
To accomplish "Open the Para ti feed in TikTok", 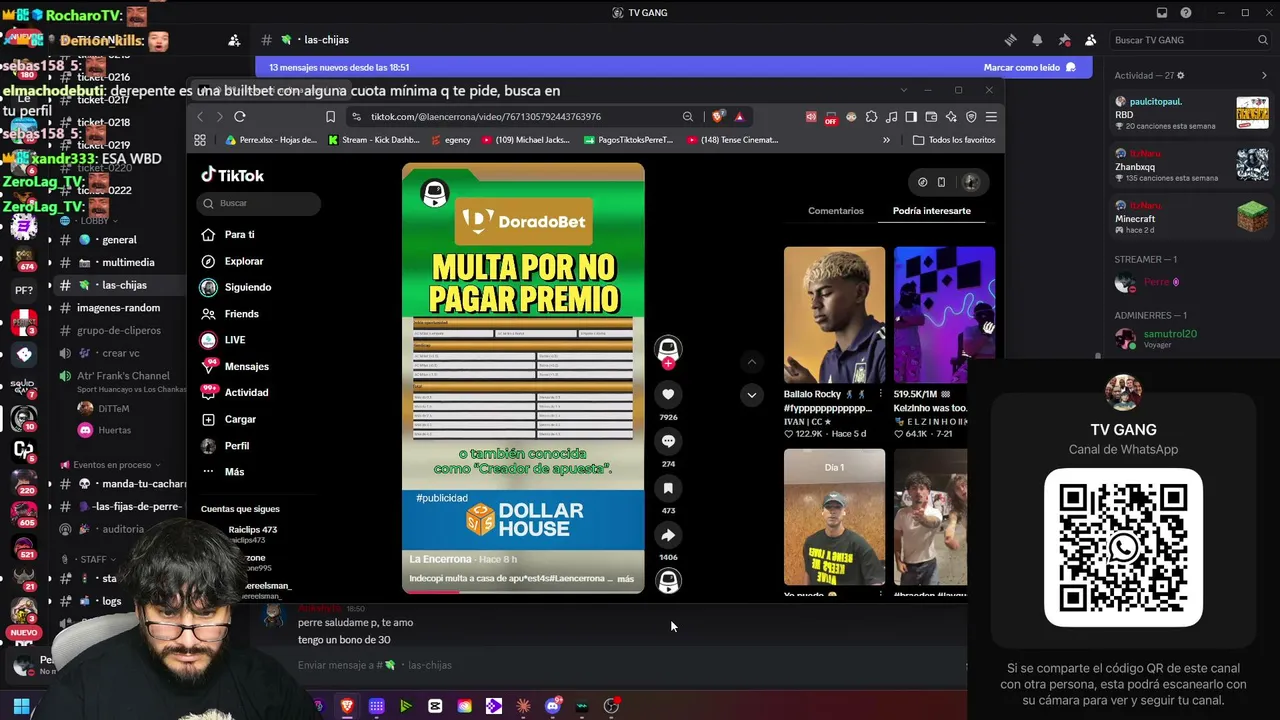I will point(239,235).
